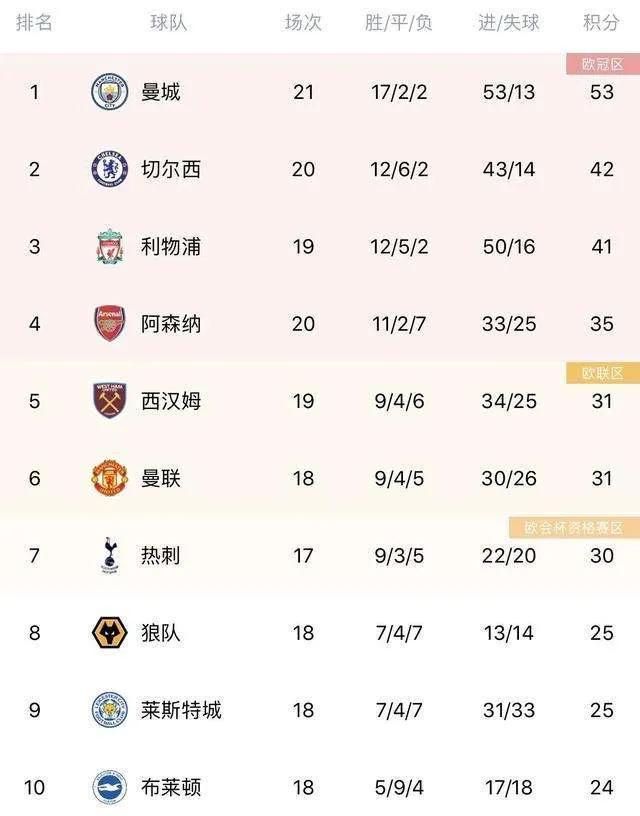Click the Chelsea club crest

(x=109, y=169)
